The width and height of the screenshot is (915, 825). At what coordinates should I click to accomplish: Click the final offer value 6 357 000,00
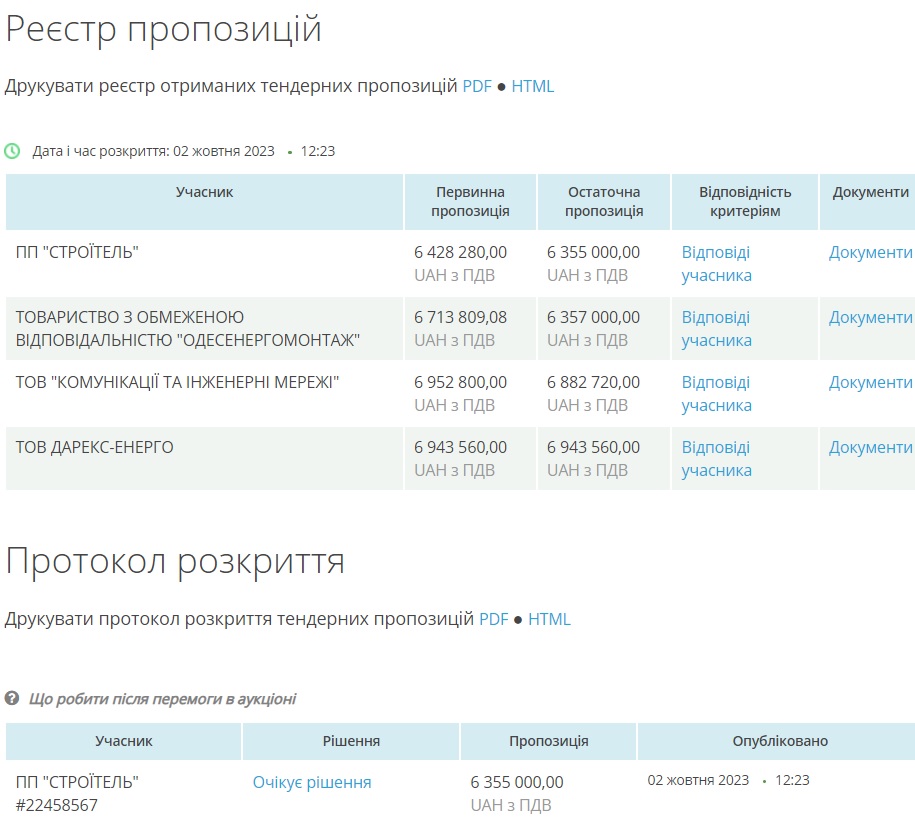(x=593, y=317)
